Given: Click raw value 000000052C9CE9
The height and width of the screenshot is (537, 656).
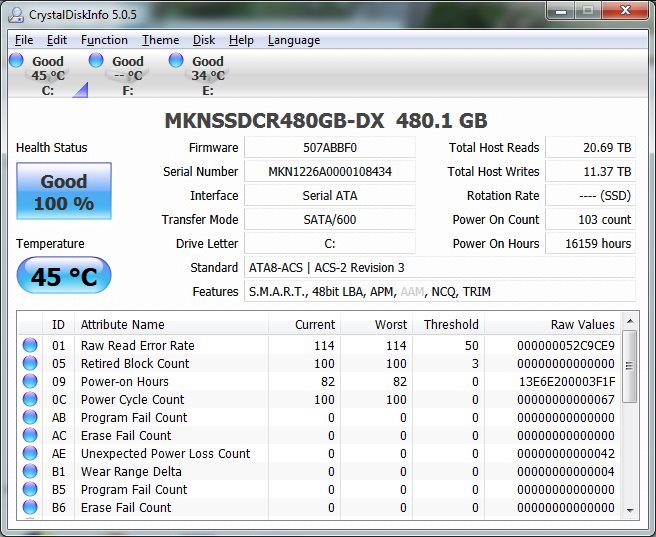Looking at the screenshot, I should point(566,345).
